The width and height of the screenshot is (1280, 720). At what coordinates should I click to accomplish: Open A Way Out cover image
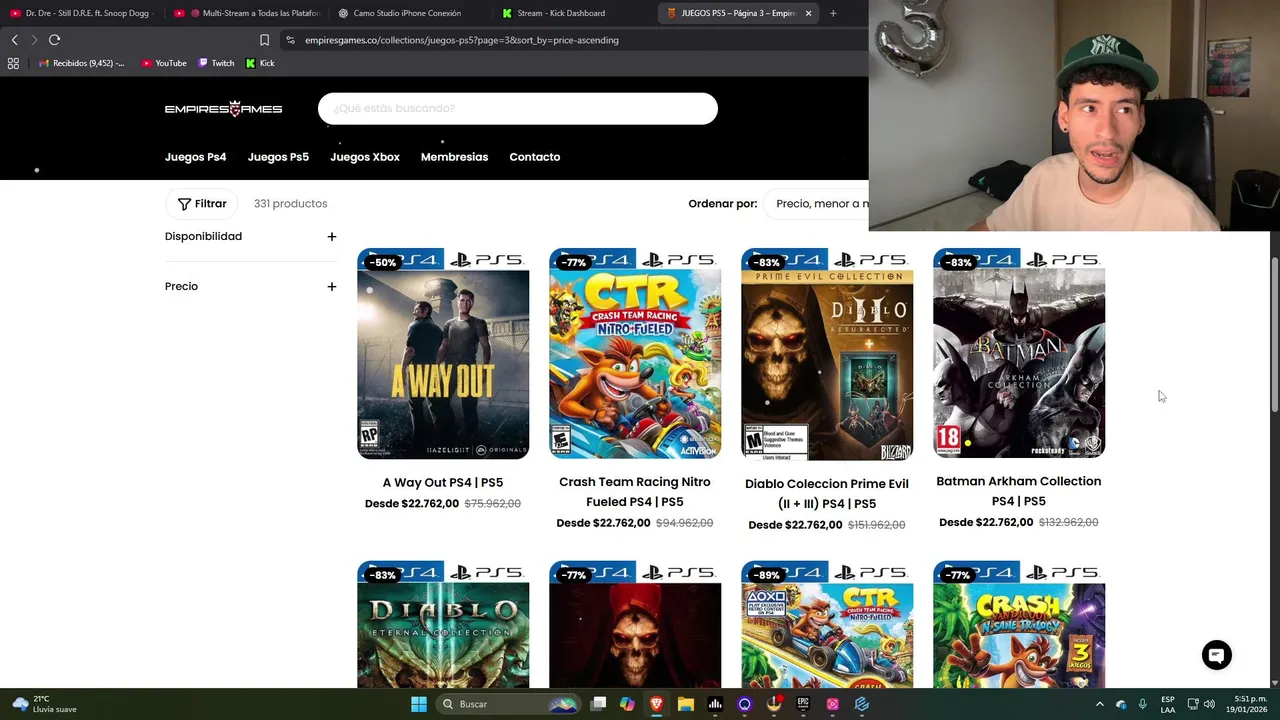click(443, 354)
